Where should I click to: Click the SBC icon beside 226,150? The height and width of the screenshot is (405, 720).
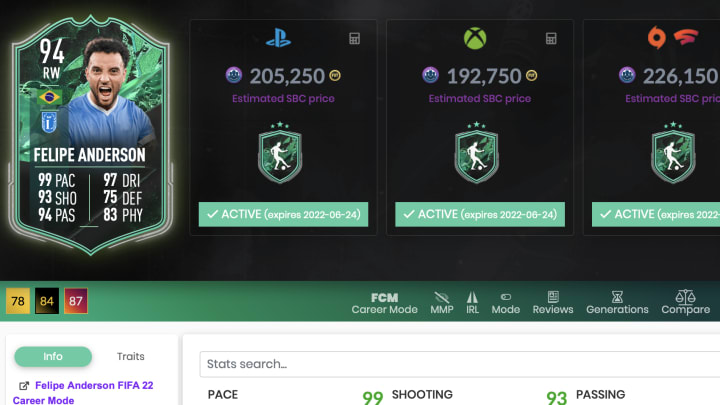pyautogui.click(x=627, y=75)
